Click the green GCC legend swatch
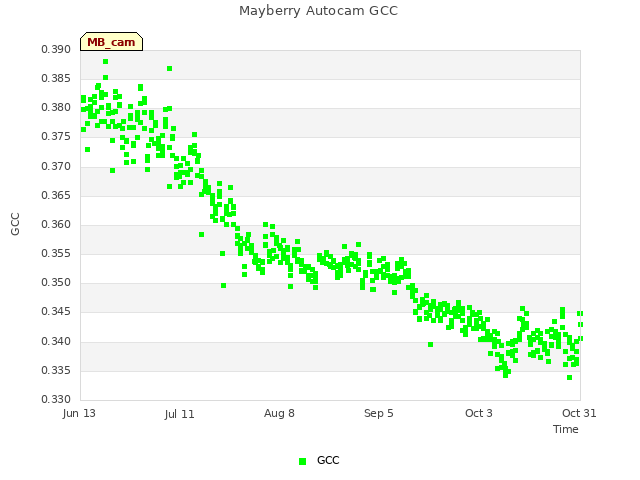Viewport: 640px width, 480px height. click(x=302, y=461)
